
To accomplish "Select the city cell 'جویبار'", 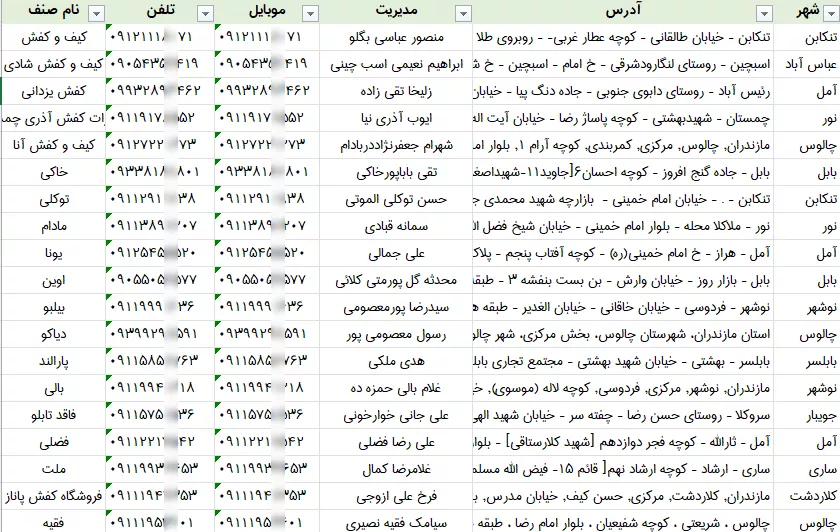I will pyautogui.click(x=807, y=416).
